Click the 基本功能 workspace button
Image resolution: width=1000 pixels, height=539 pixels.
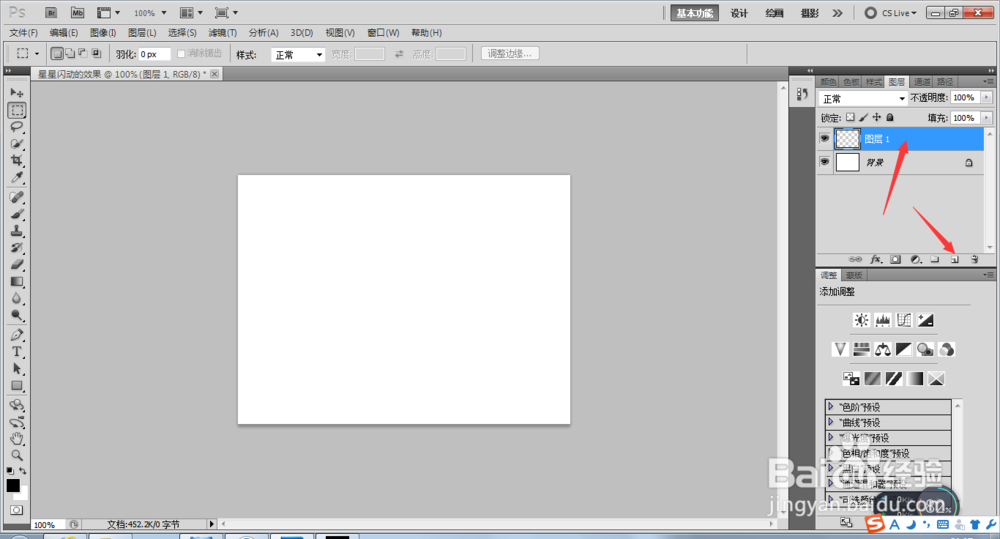click(x=695, y=13)
